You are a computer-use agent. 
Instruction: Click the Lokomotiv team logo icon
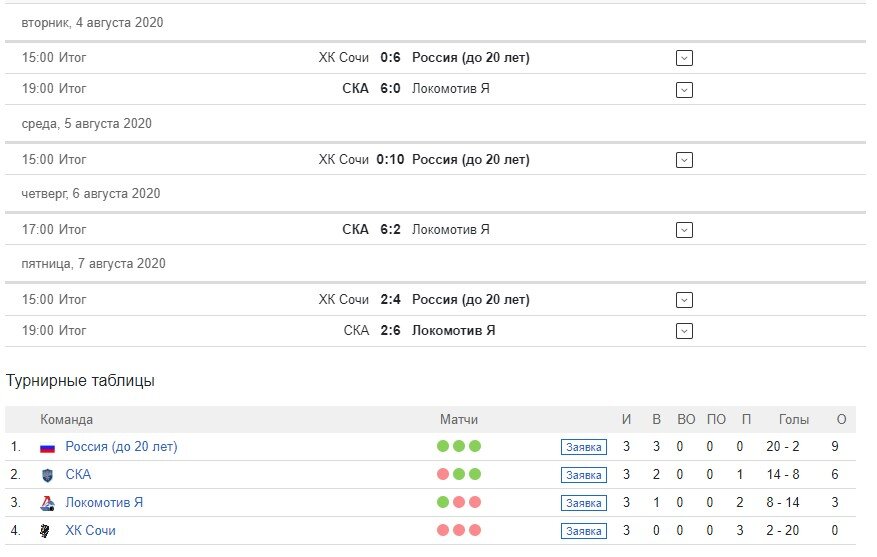click(x=48, y=503)
